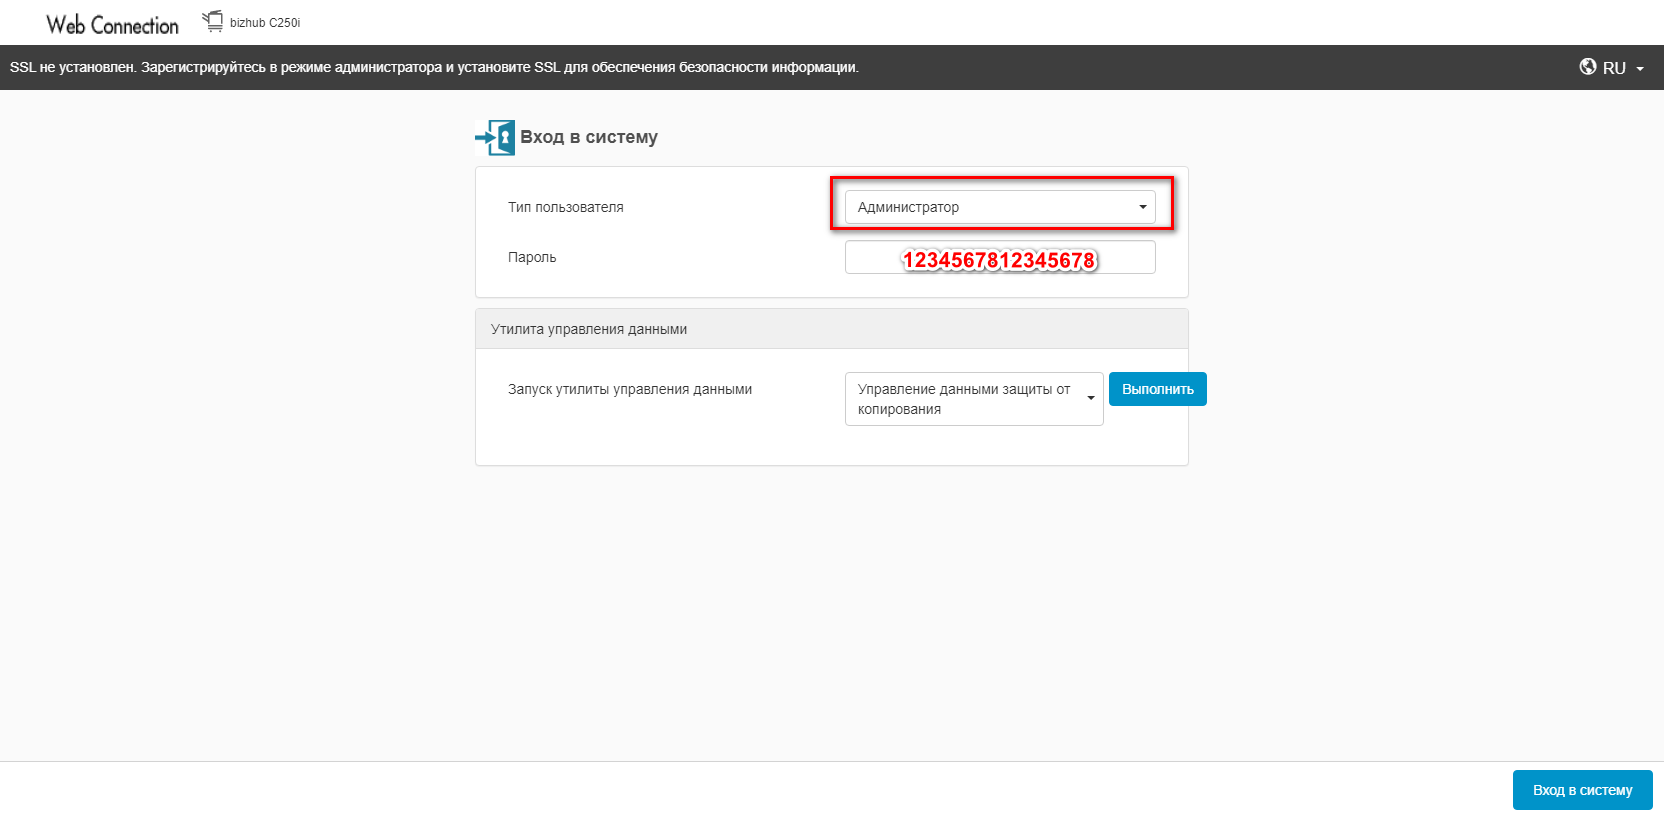The height and width of the screenshot is (821, 1664).
Task: Click the SSL не установлен warning message
Action: coord(434,67)
